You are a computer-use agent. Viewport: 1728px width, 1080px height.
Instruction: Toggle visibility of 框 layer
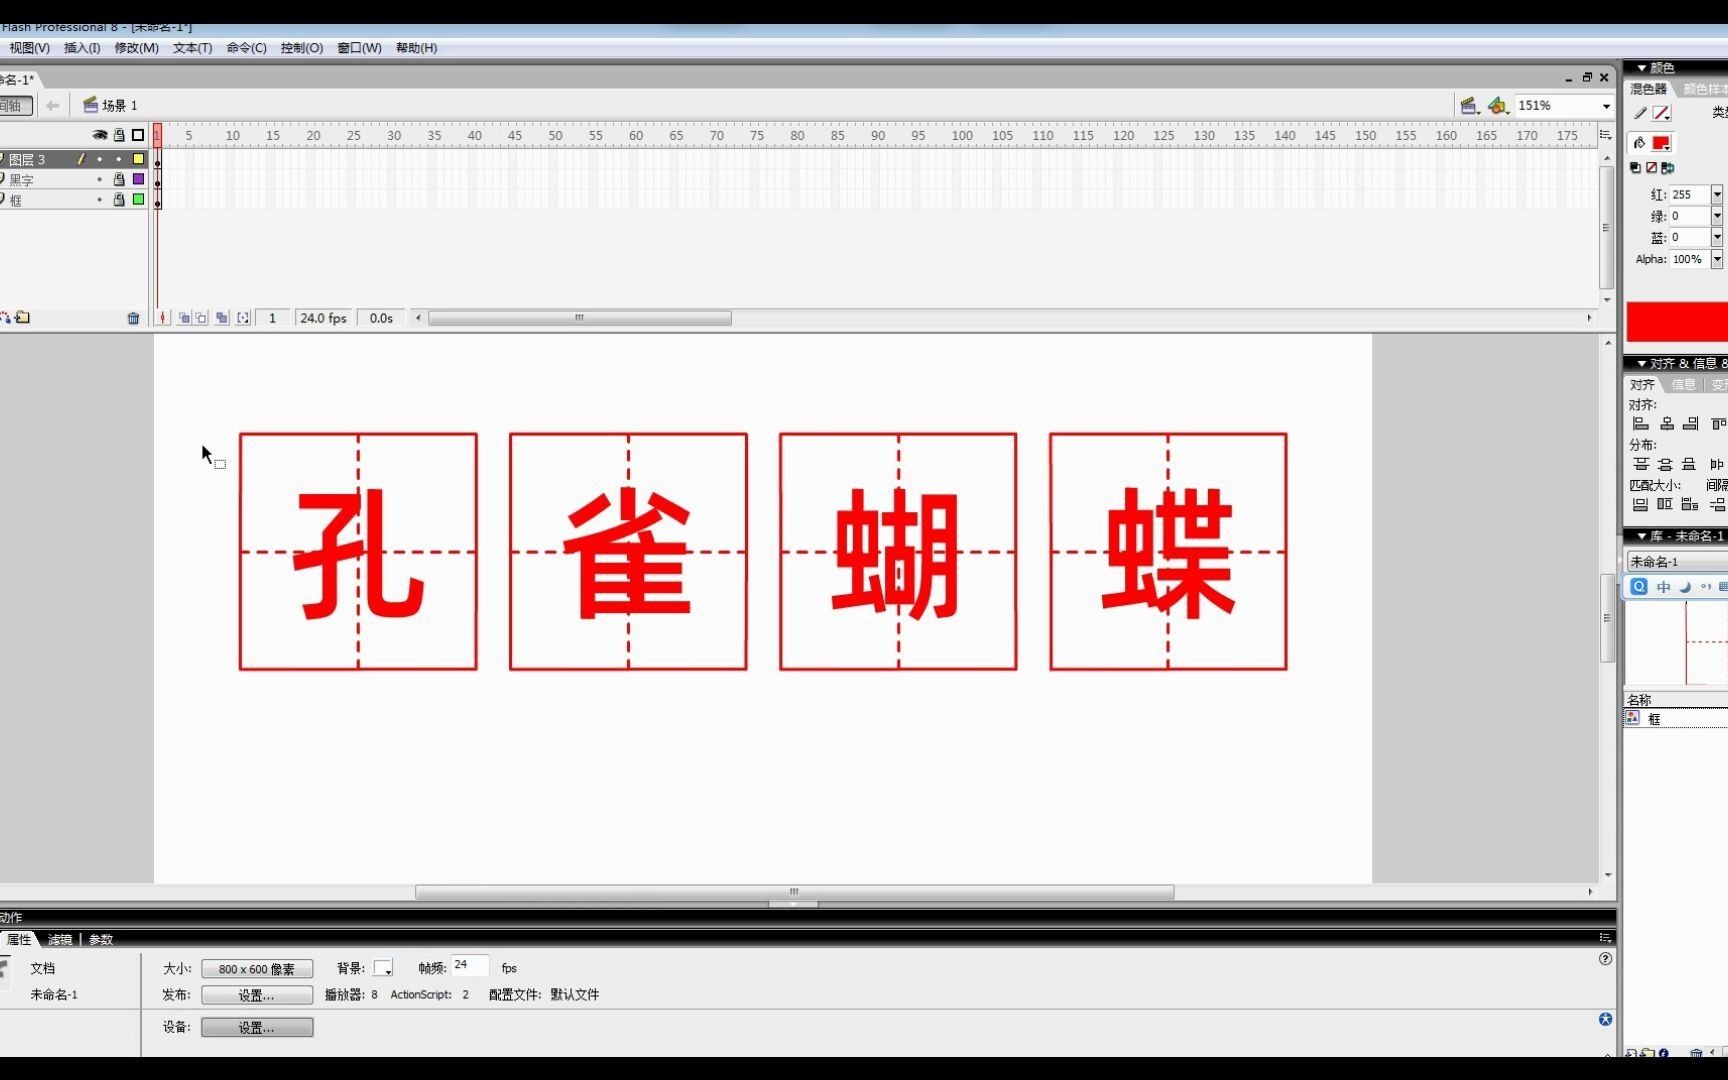pyautogui.click(x=99, y=199)
